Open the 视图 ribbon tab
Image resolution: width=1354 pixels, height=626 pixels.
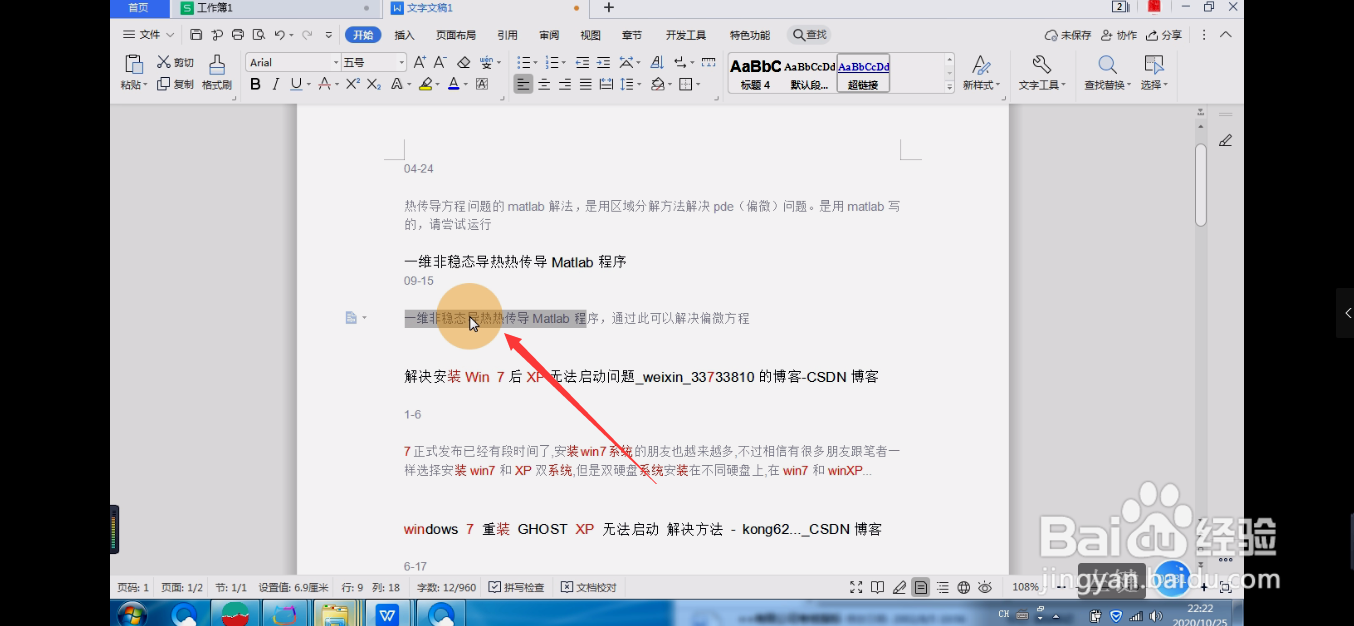pyautogui.click(x=590, y=34)
